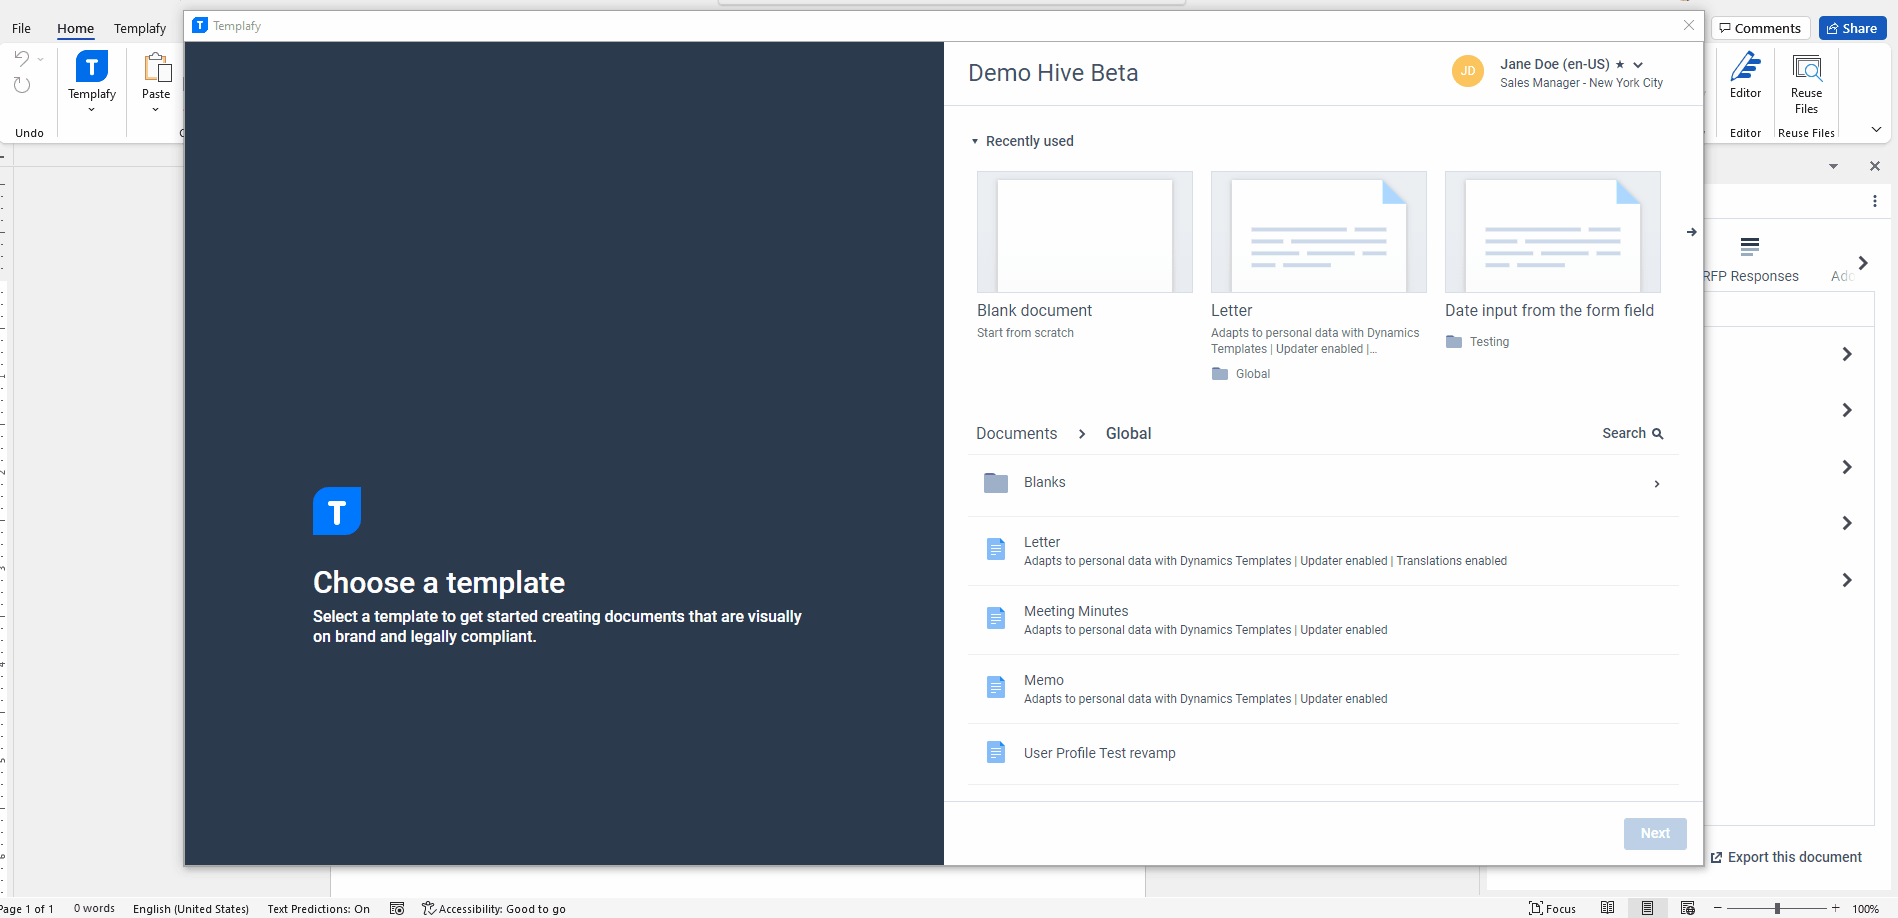Turn off Text Predictions in the status bar
Image resolution: width=1898 pixels, height=918 pixels.
317,908
